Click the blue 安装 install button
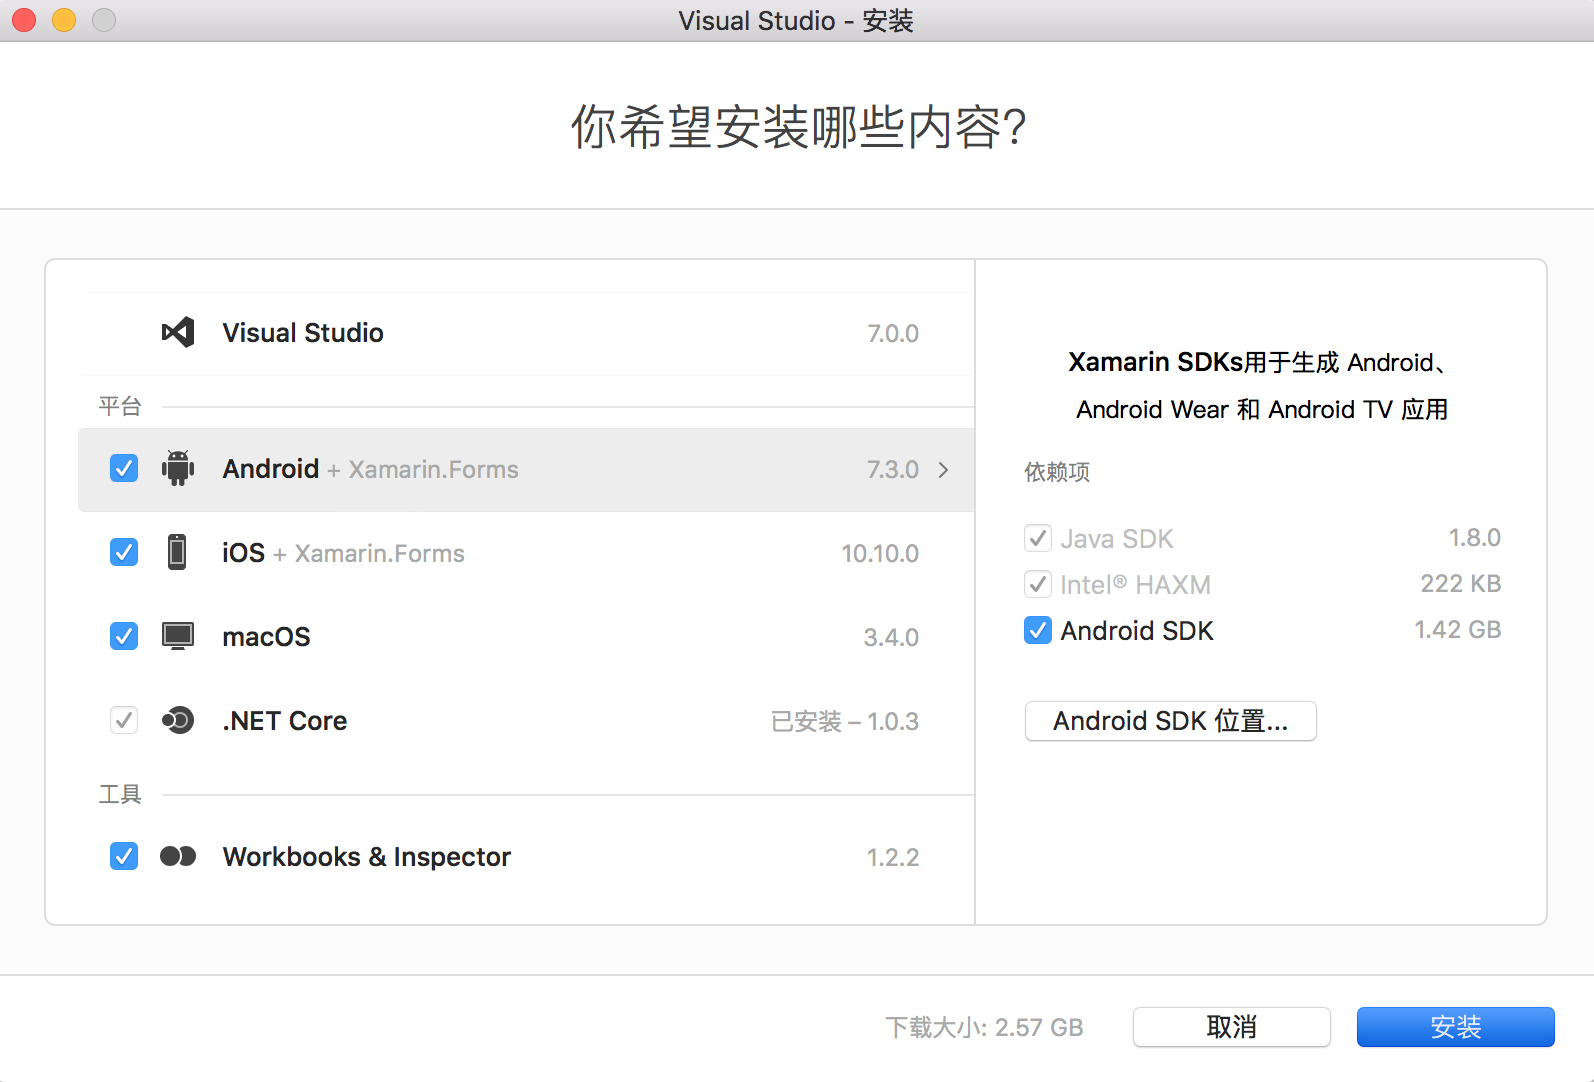Image resolution: width=1594 pixels, height=1082 pixels. (x=1456, y=1027)
